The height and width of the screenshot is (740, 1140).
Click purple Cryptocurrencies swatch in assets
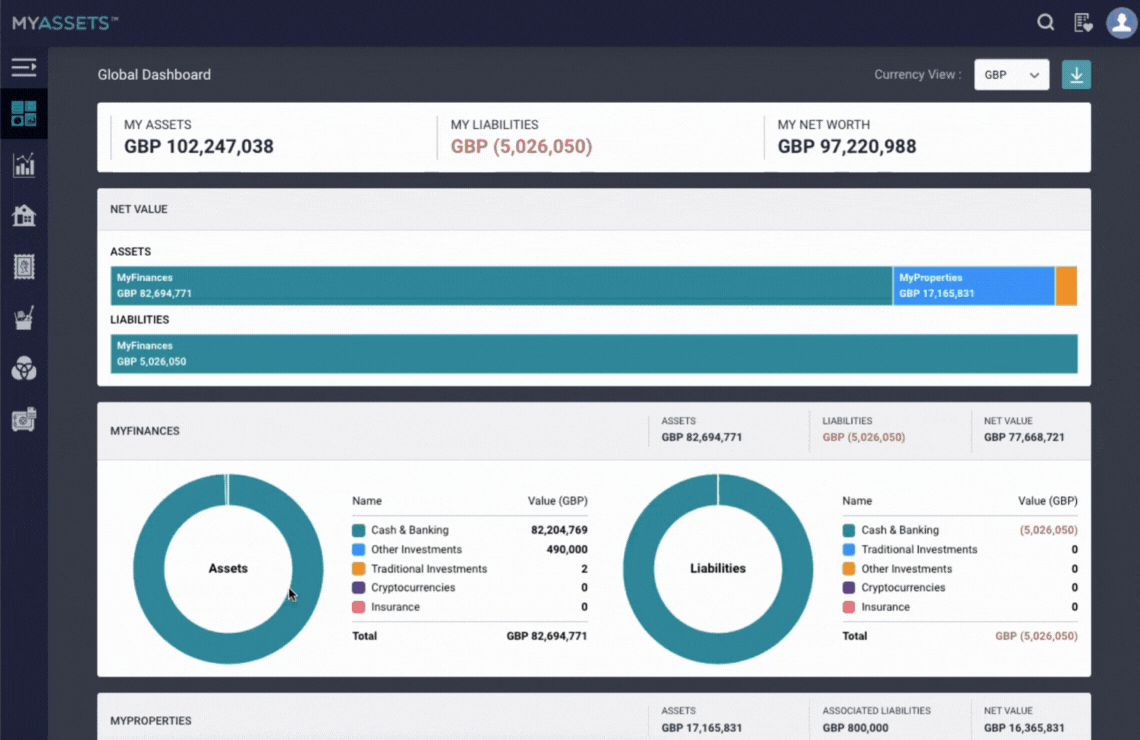click(358, 587)
